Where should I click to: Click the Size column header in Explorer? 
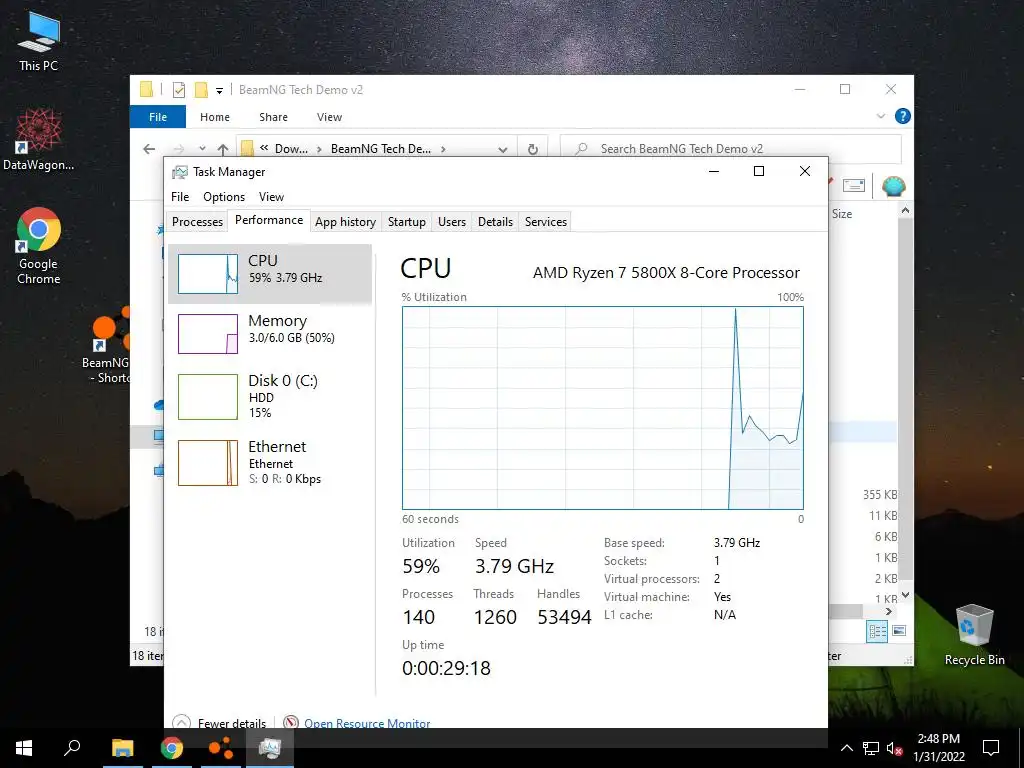pos(842,214)
